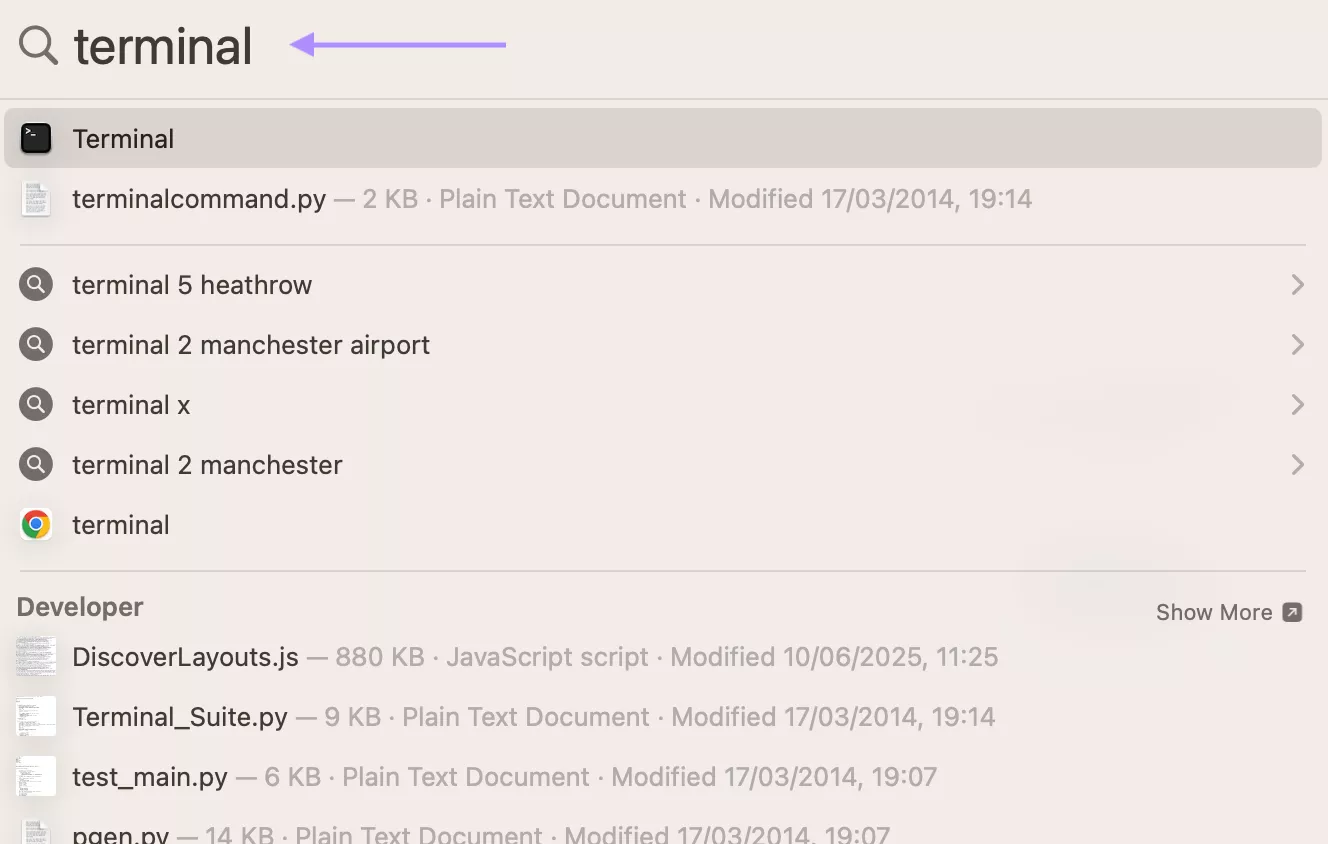
Task: Click the Chrome icon for terminal search
Action: point(36,525)
